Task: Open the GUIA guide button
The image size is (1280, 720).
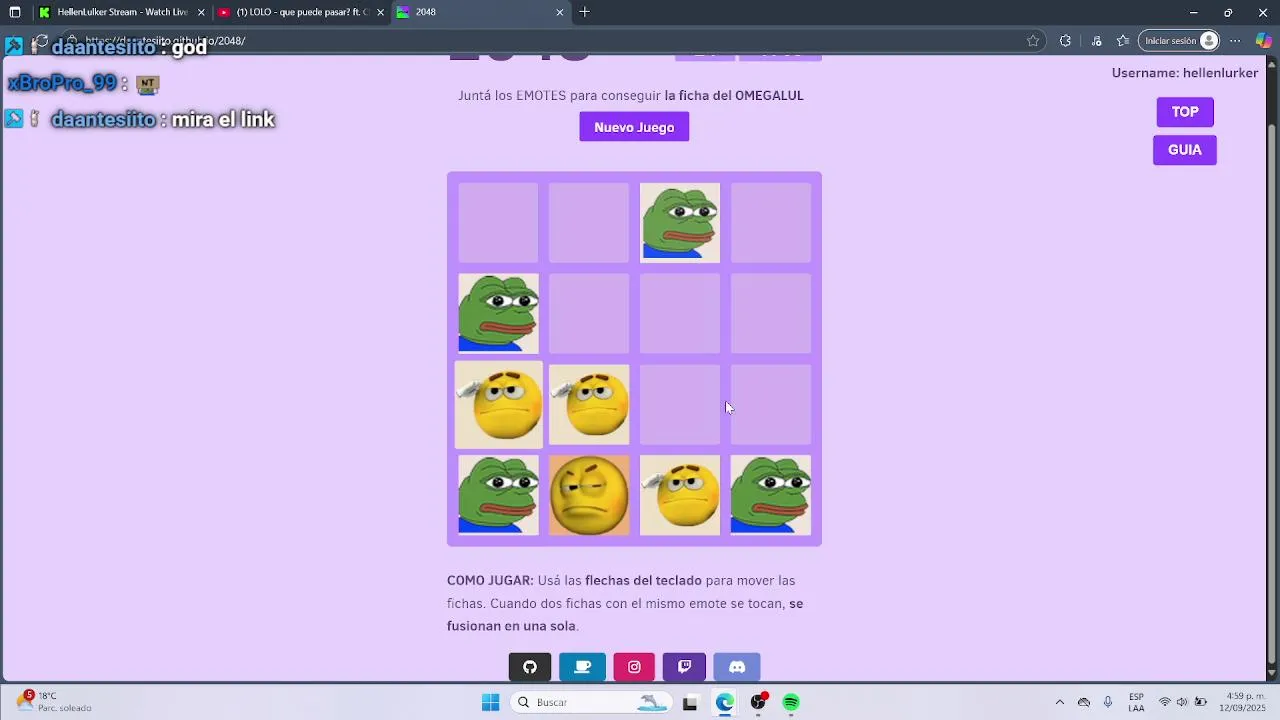Action: [1185, 150]
